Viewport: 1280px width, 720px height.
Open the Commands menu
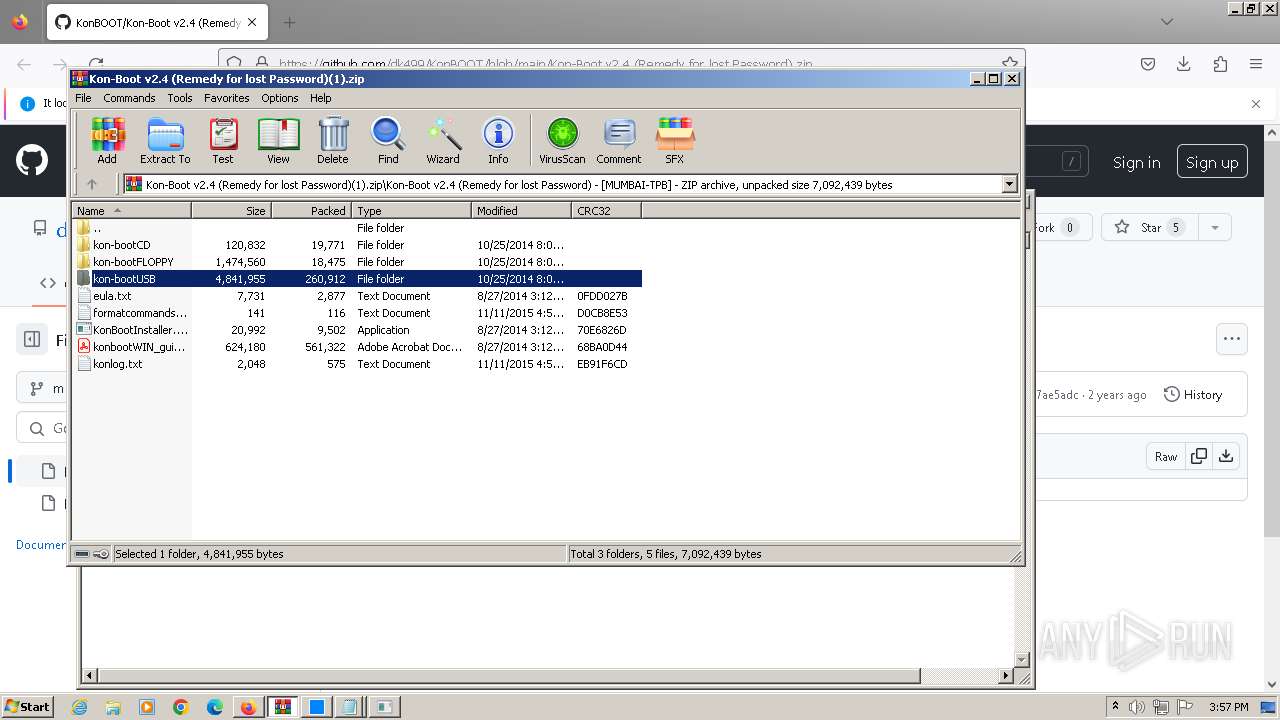[129, 98]
